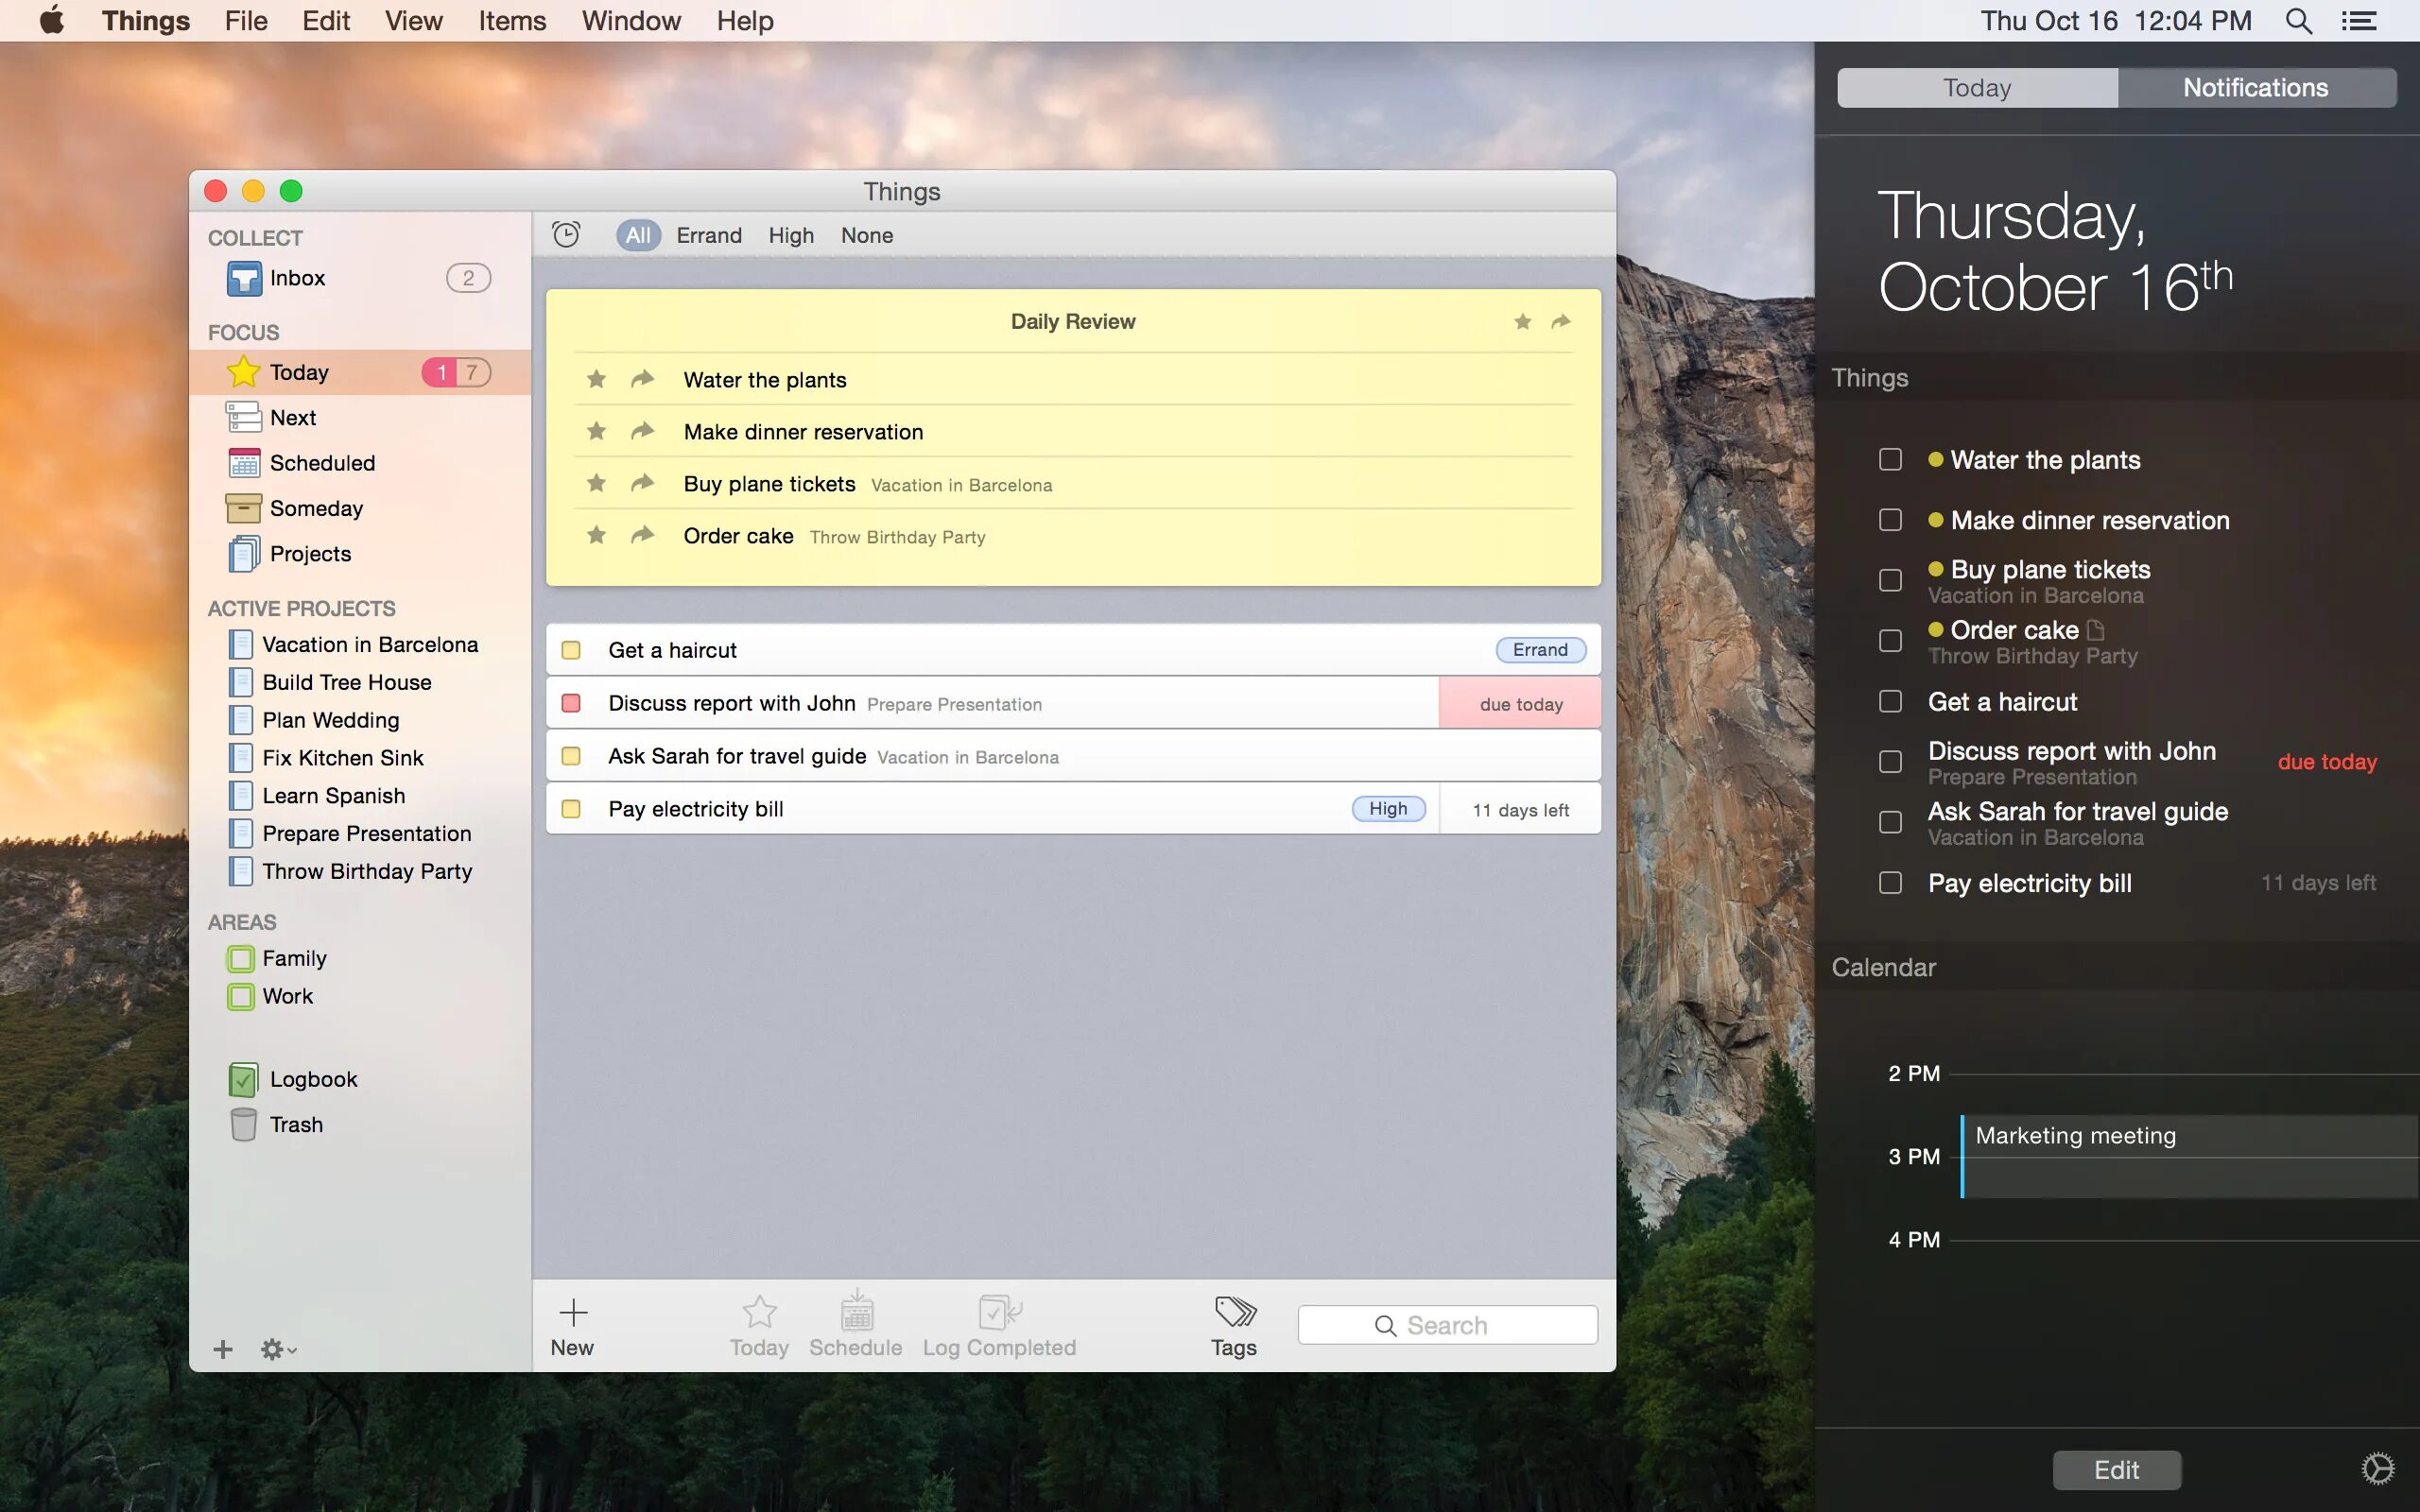
Task: Check off Get a haircut in main list
Action: pos(571,650)
